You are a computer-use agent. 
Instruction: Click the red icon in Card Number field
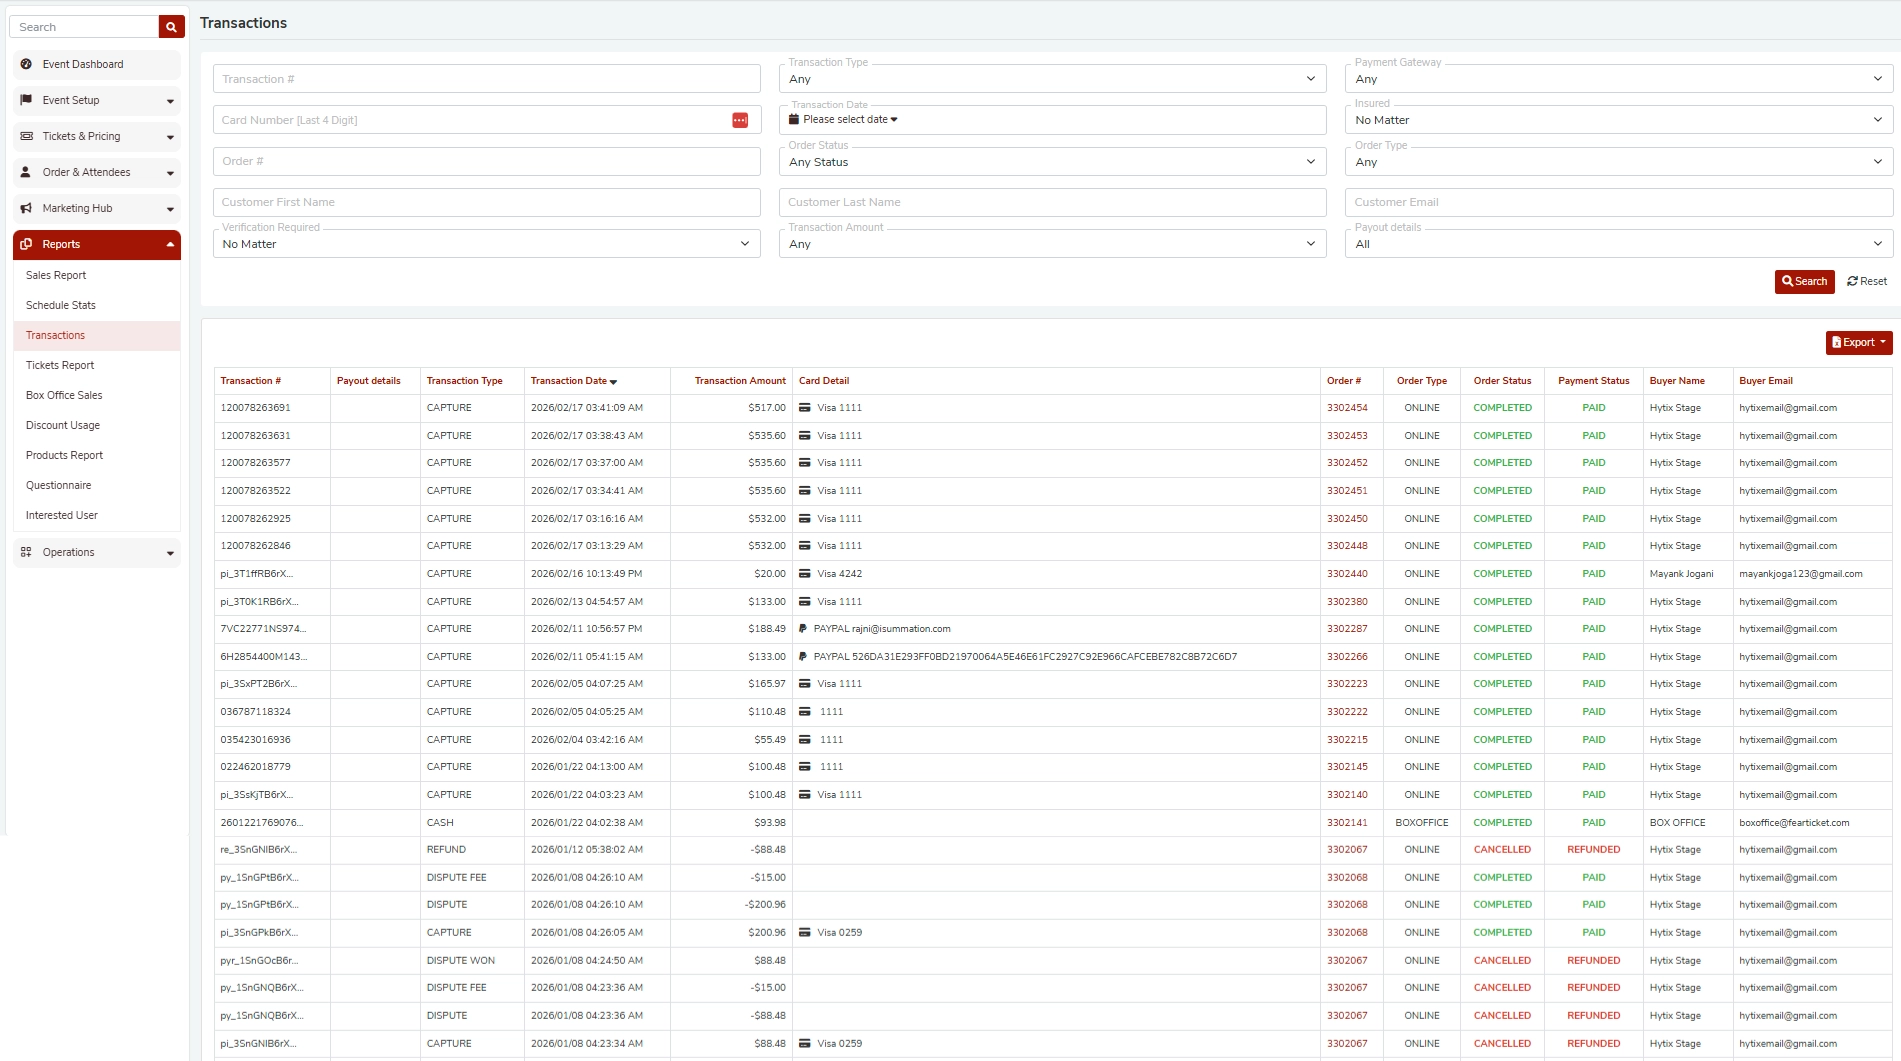[x=740, y=120]
